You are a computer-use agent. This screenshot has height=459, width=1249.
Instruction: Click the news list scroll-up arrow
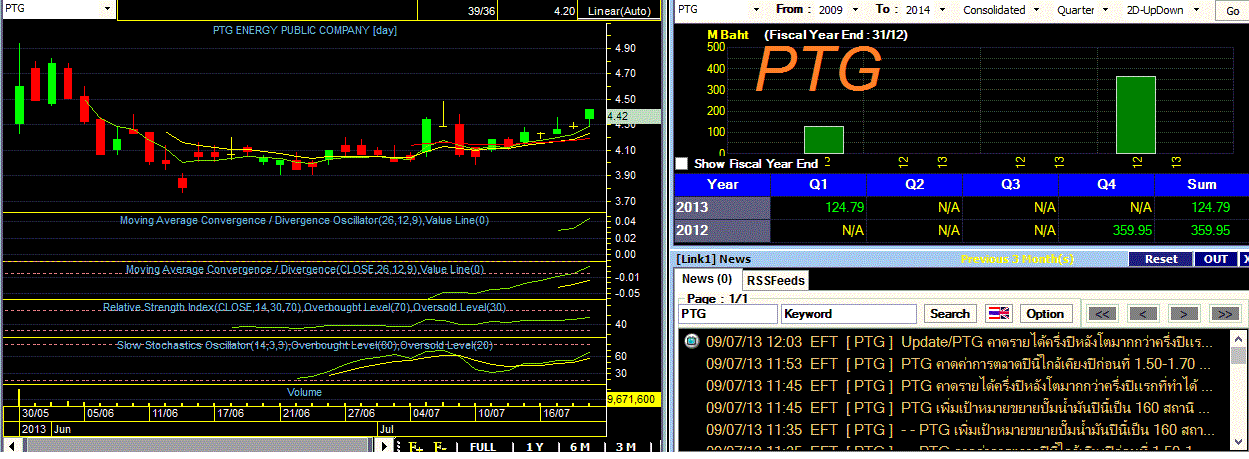(x=1240, y=341)
